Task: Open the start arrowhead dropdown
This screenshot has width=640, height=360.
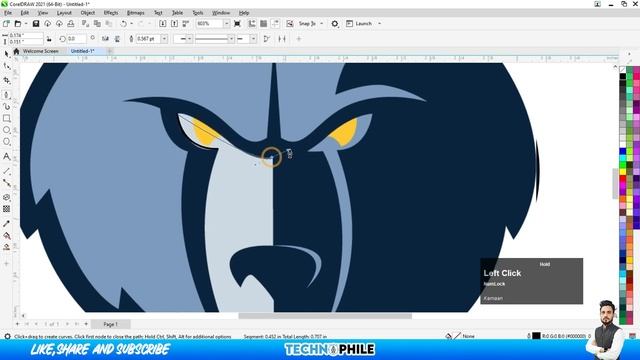Action: (x=189, y=39)
